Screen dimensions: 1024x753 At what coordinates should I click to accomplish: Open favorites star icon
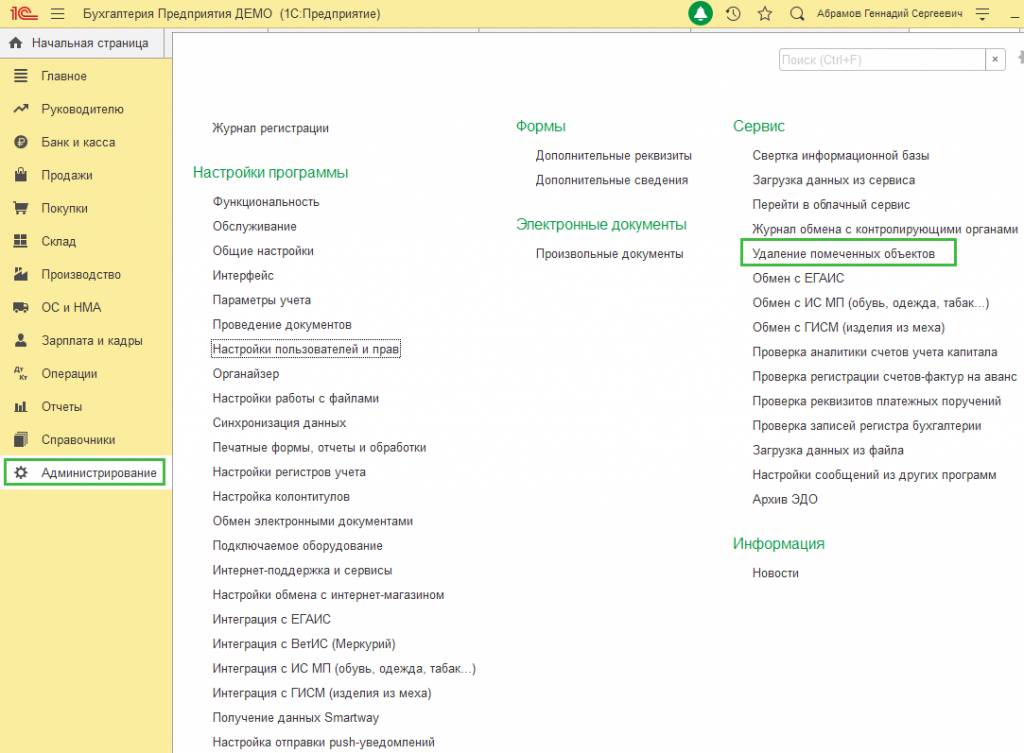765,14
